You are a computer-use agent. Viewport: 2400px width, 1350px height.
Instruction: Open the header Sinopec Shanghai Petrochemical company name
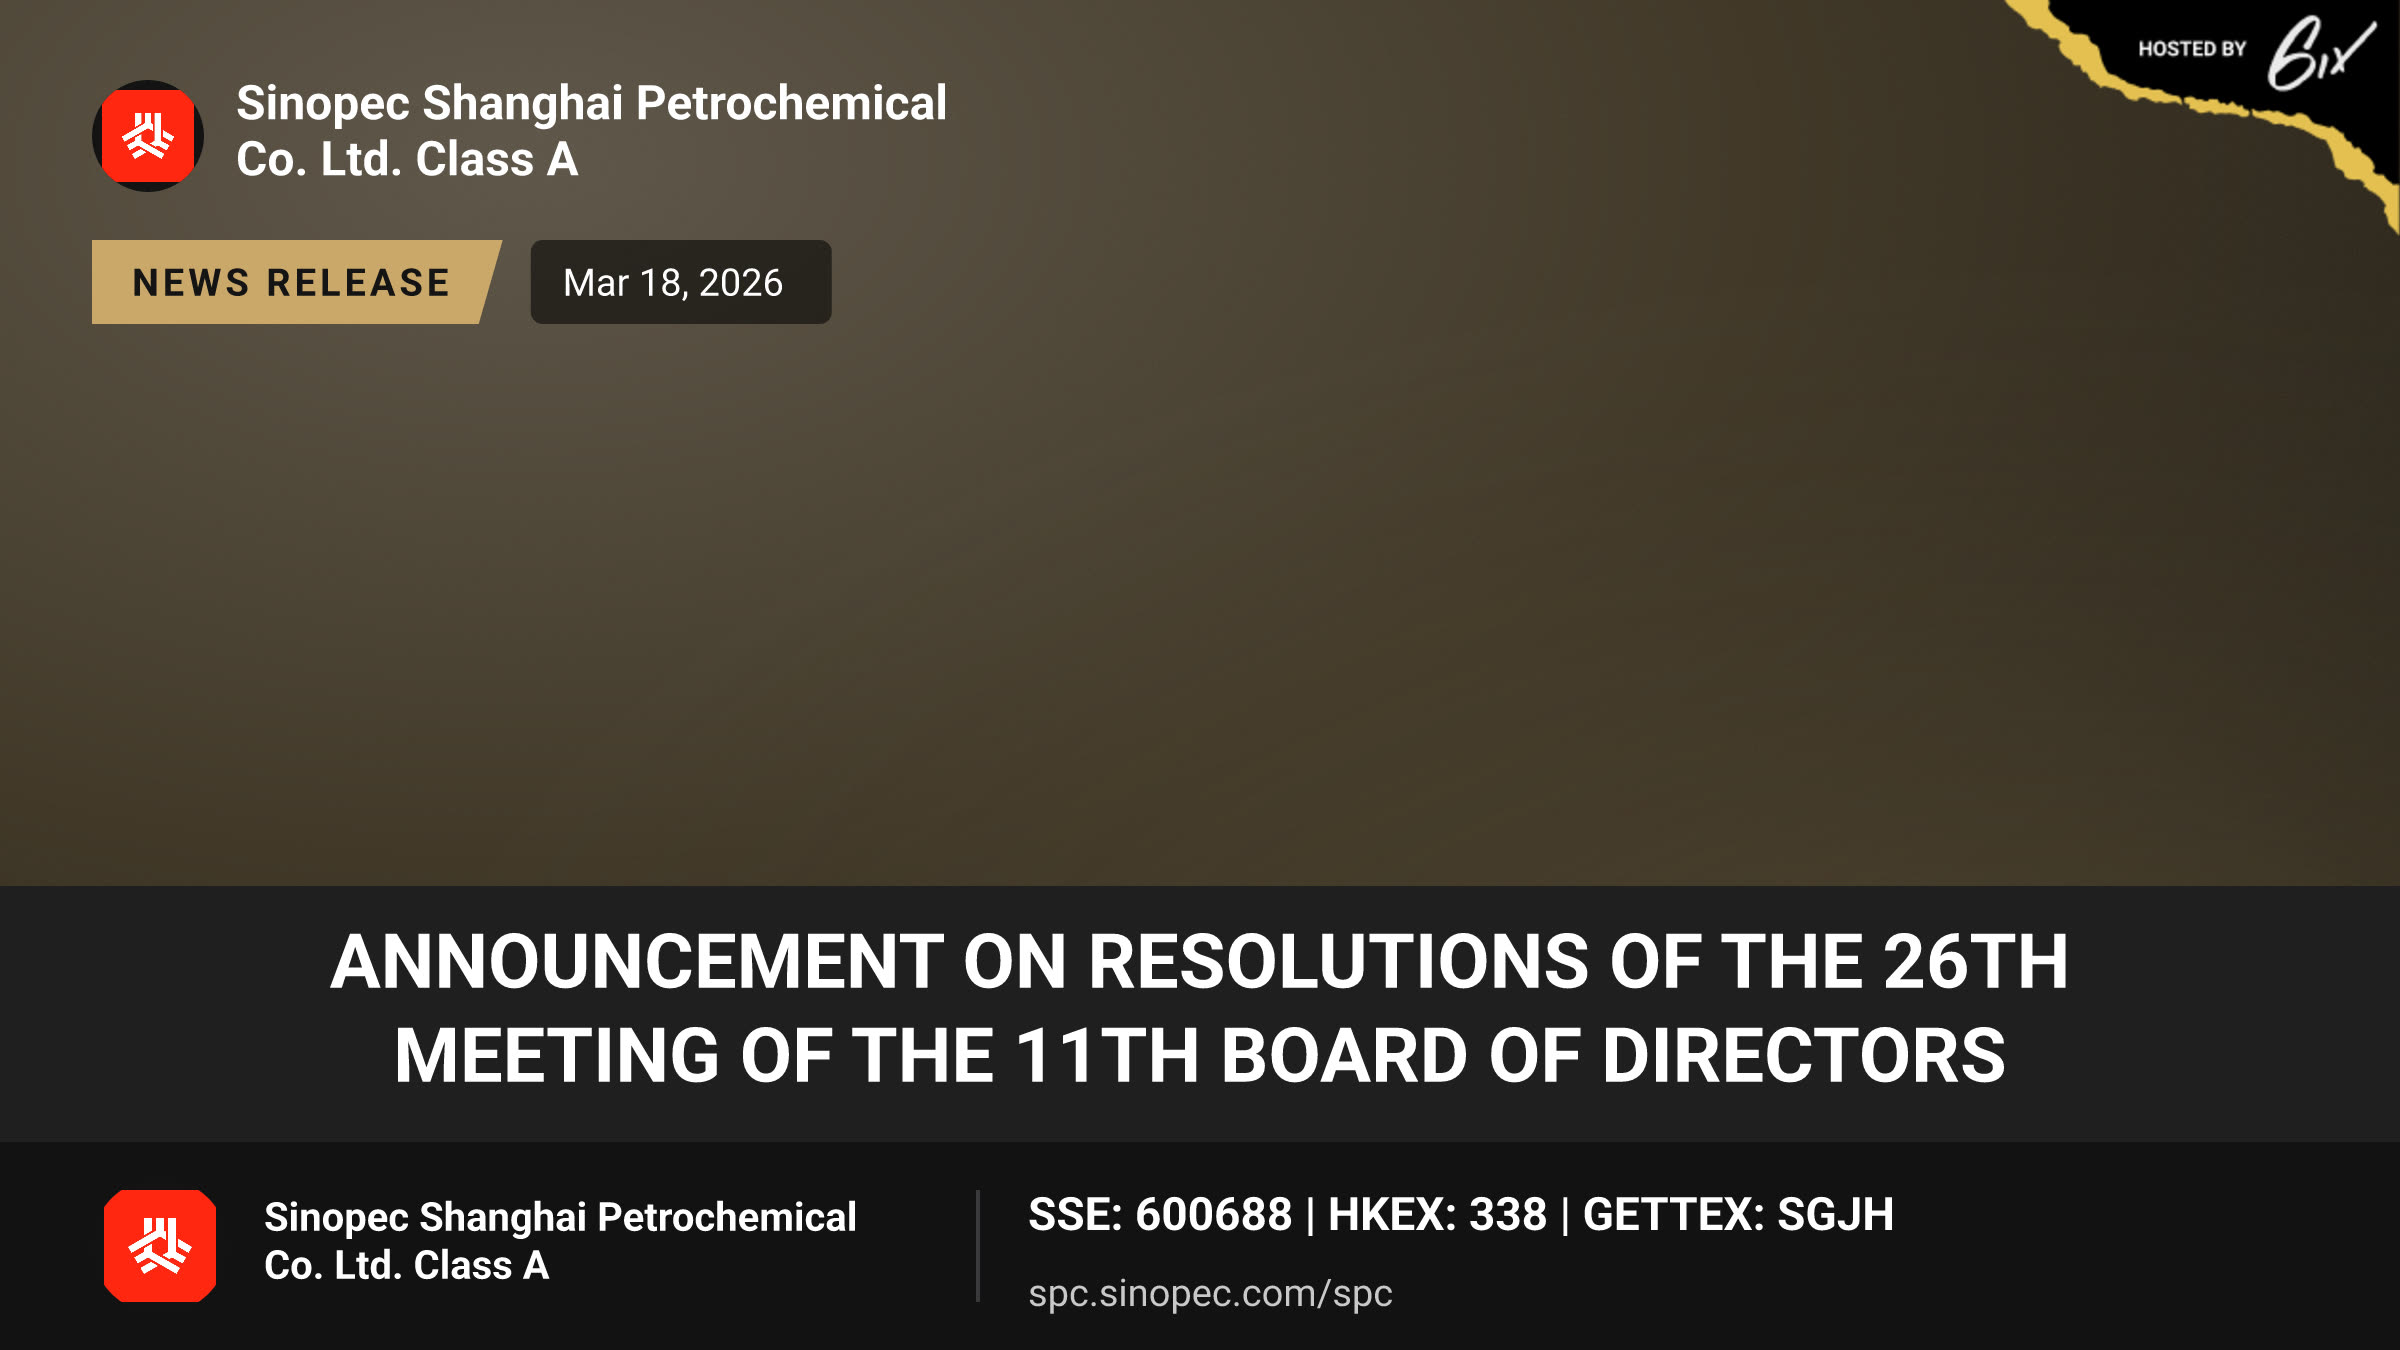[x=591, y=131]
